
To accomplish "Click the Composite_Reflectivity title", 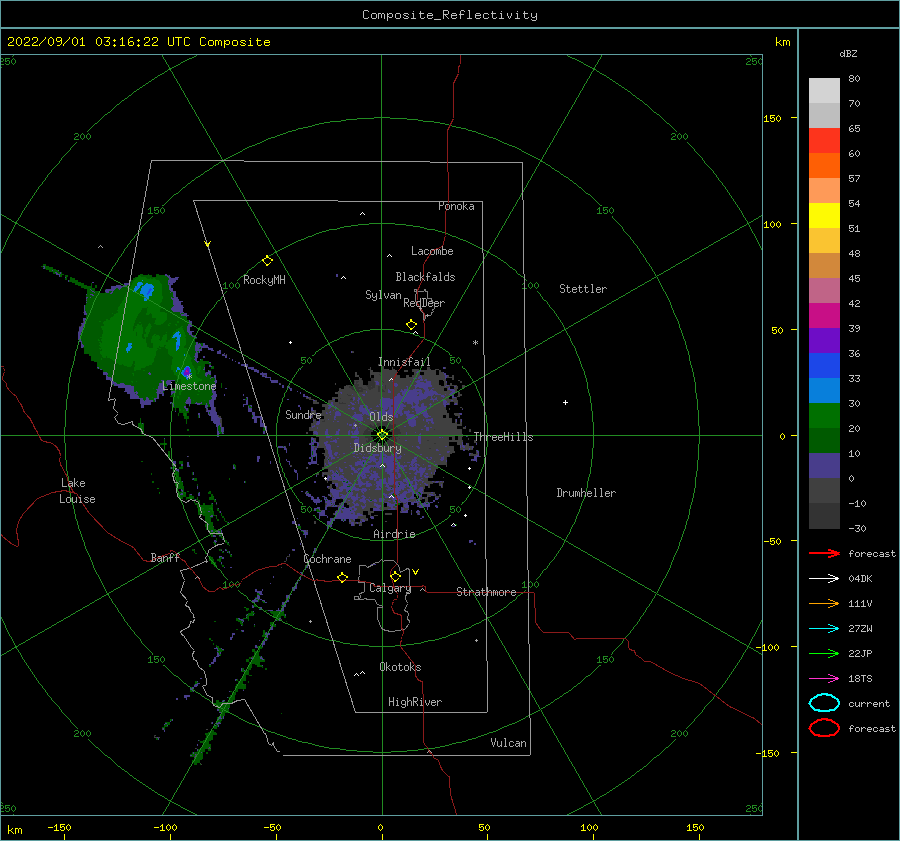I will [x=450, y=15].
